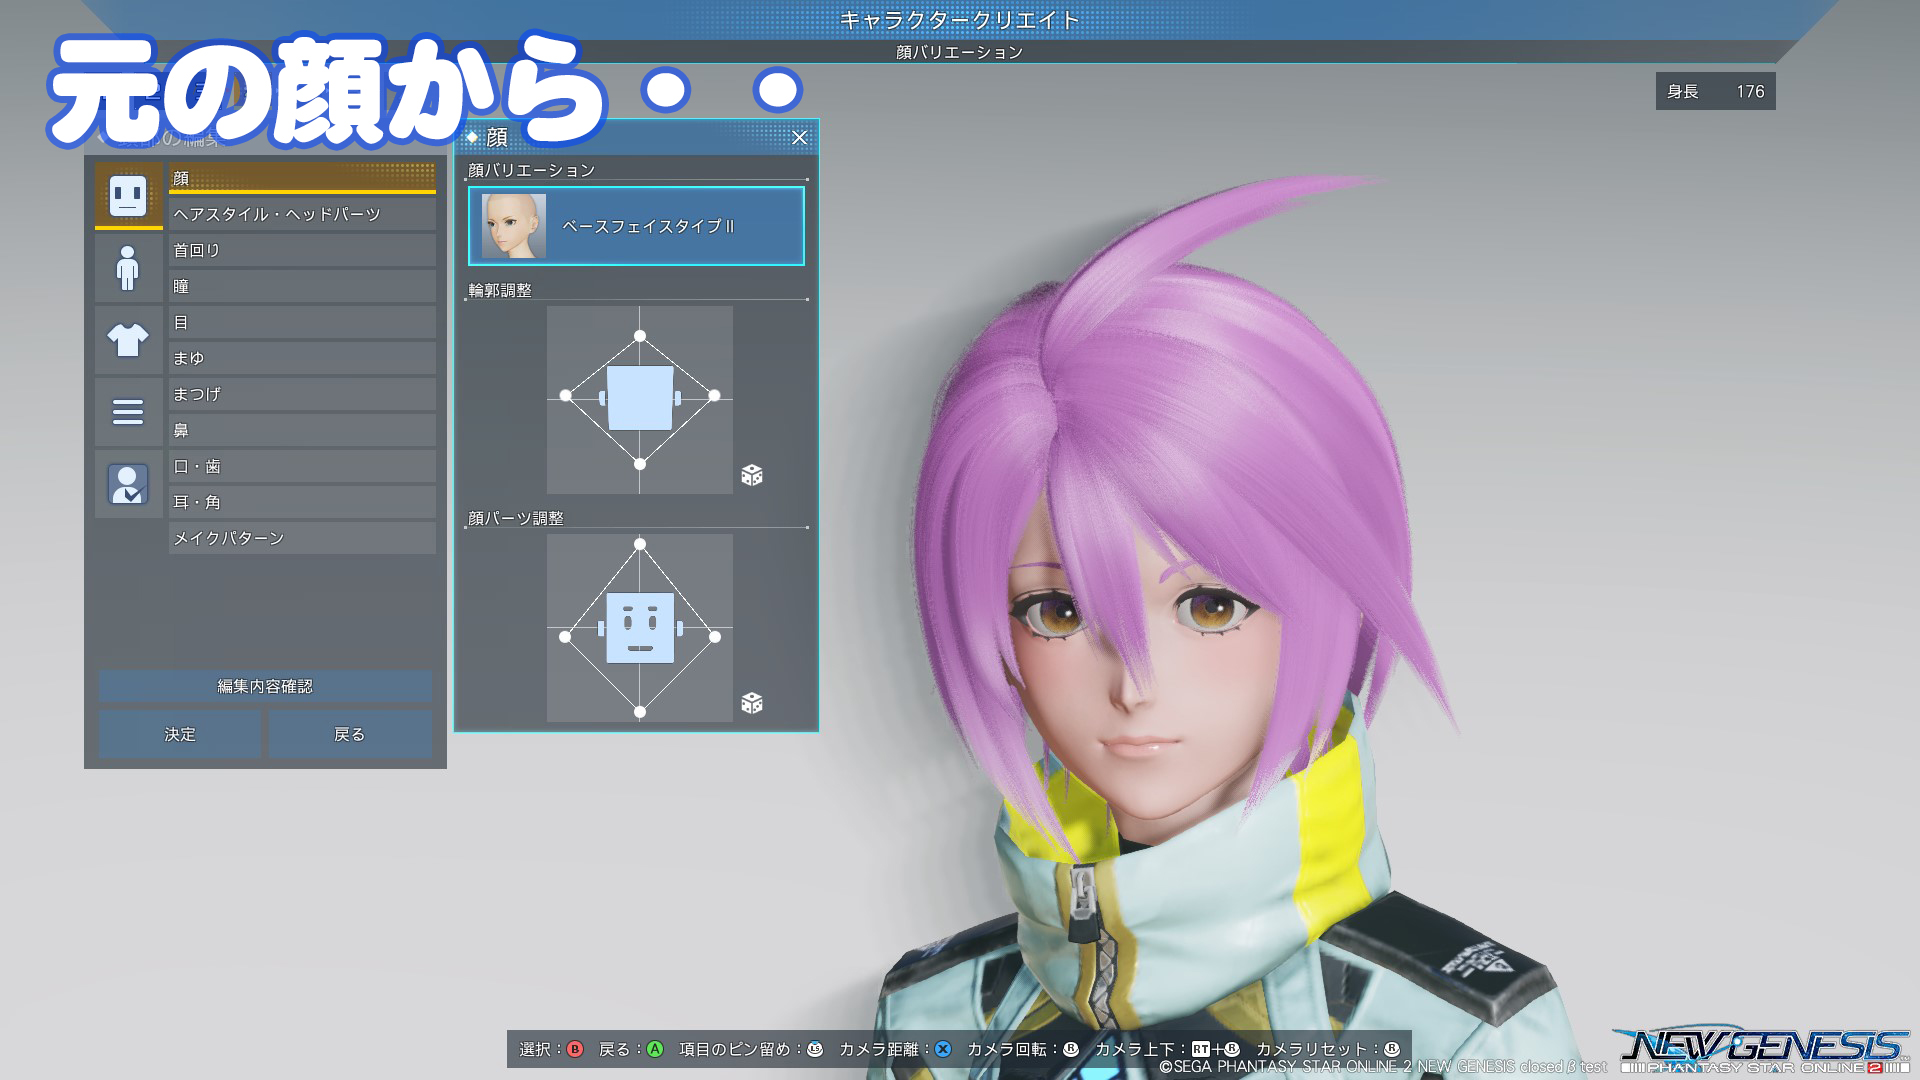Click 戻る A button hint
1920x1080 pixels.
click(631, 1049)
